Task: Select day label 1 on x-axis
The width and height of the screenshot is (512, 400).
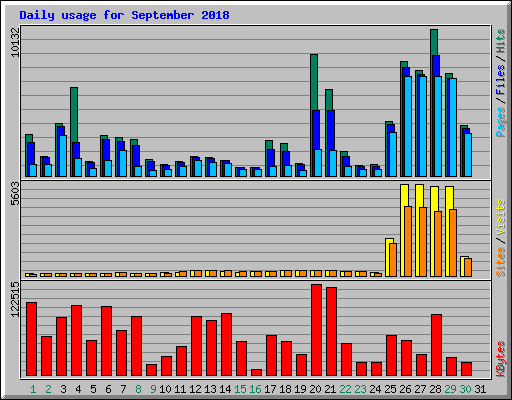Action: (33, 389)
